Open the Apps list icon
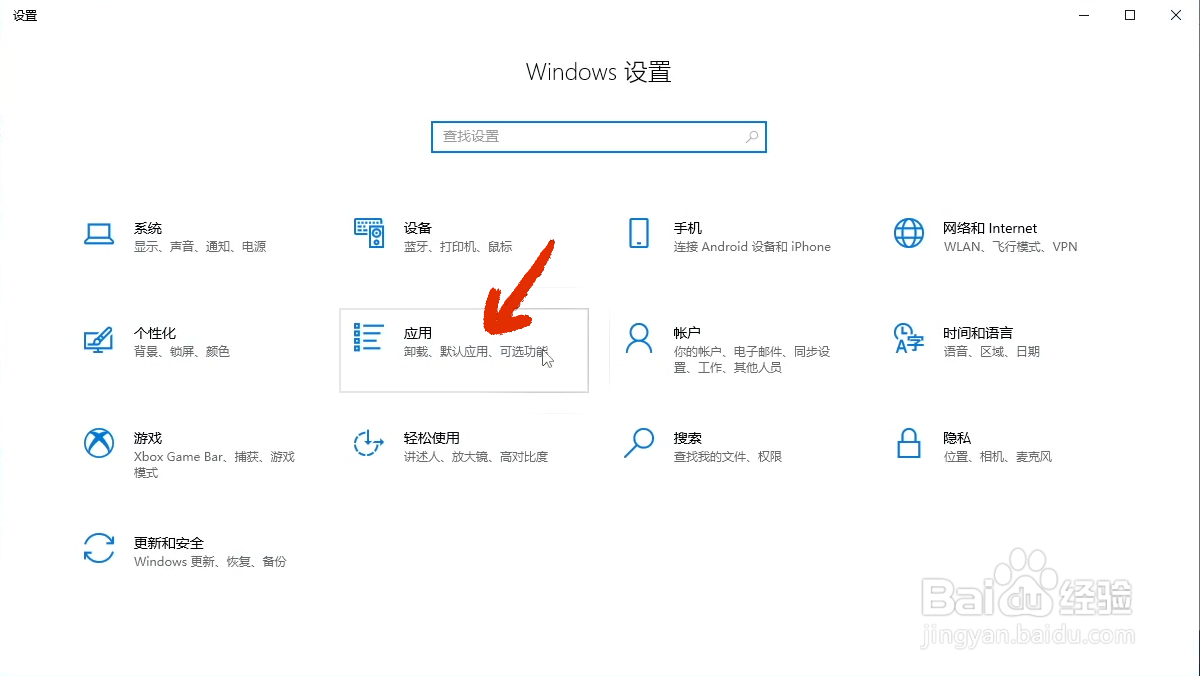The width and height of the screenshot is (1200, 676). 369,338
